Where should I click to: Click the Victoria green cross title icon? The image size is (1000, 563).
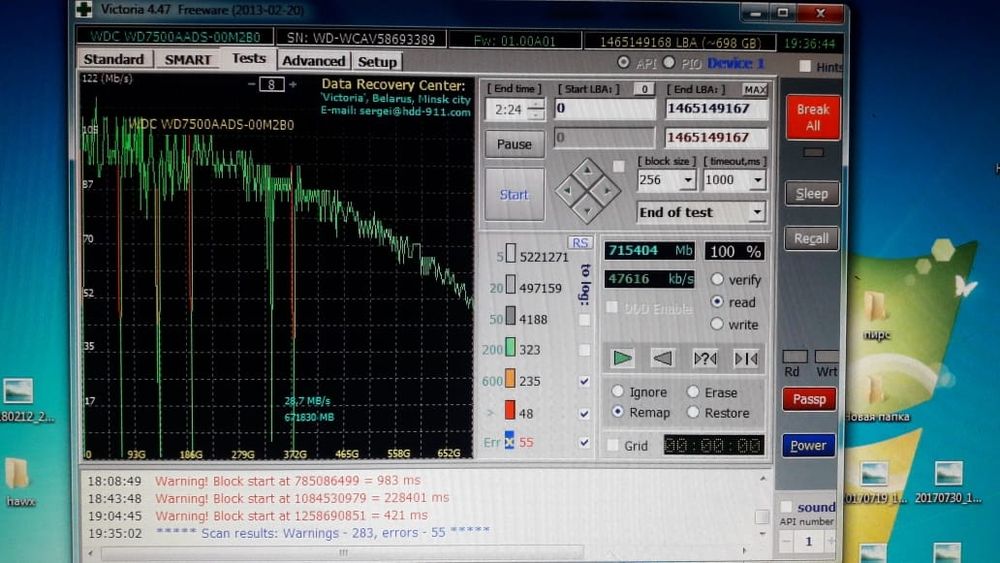[84, 10]
